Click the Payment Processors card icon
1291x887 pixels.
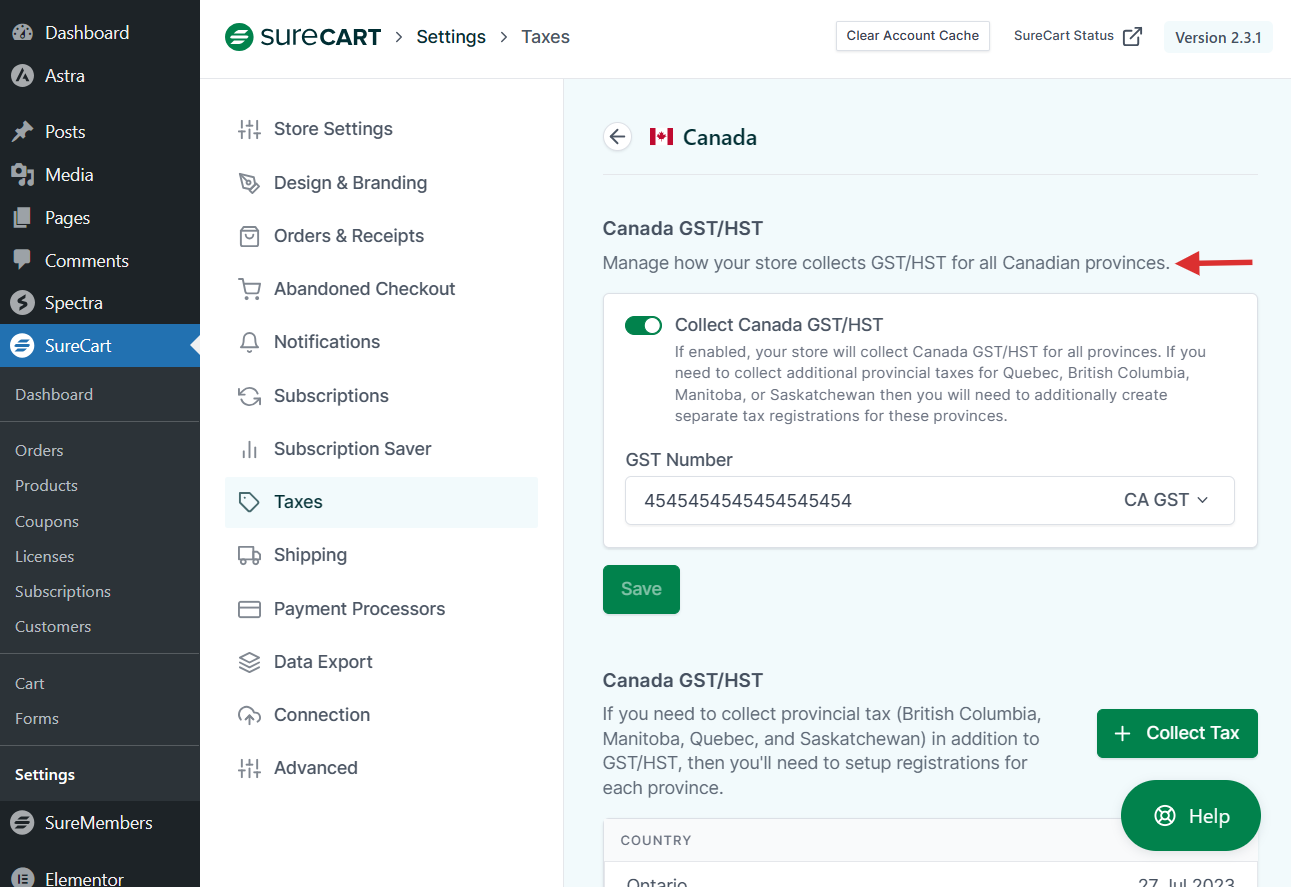(249, 609)
